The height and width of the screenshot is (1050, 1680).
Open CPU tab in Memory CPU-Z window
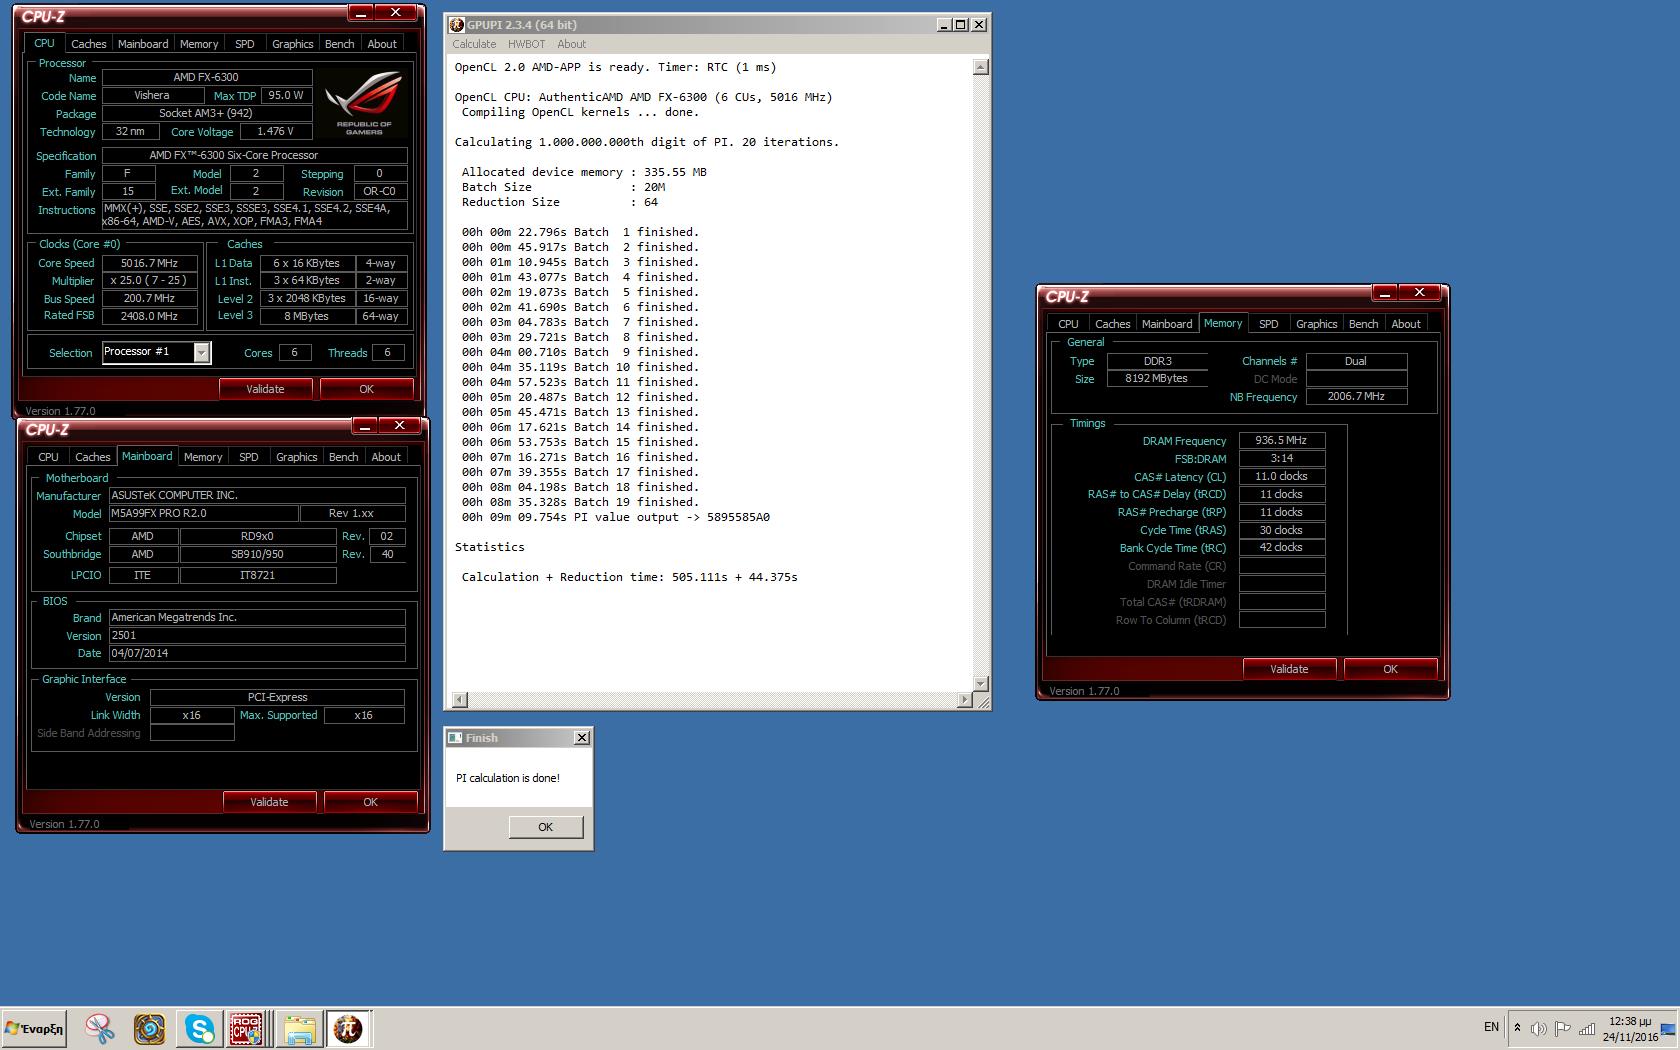point(1068,324)
